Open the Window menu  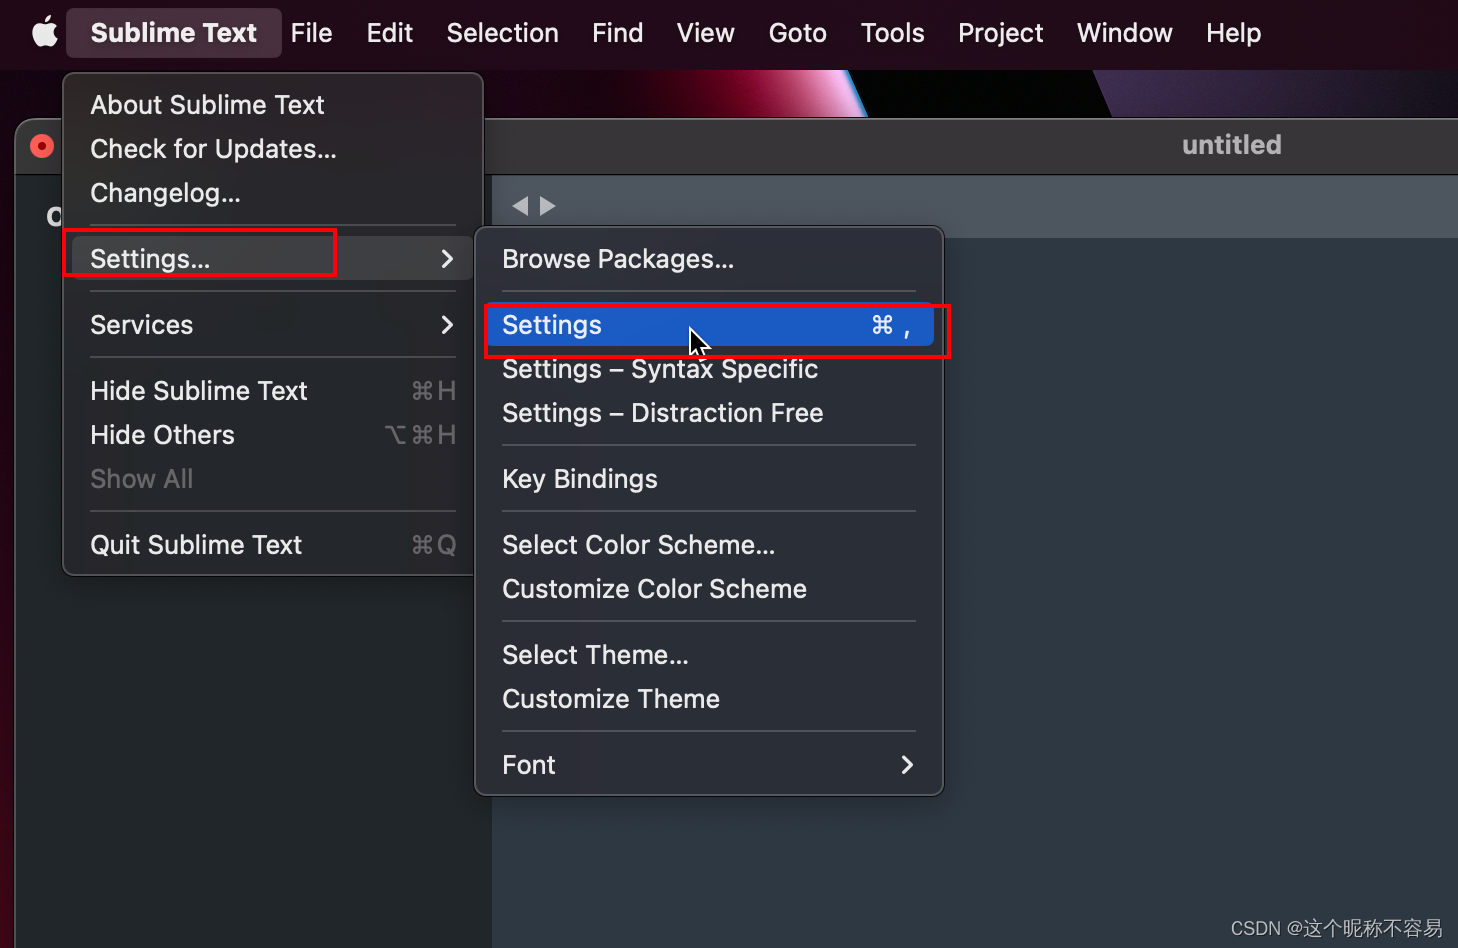pyautogui.click(x=1124, y=33)
